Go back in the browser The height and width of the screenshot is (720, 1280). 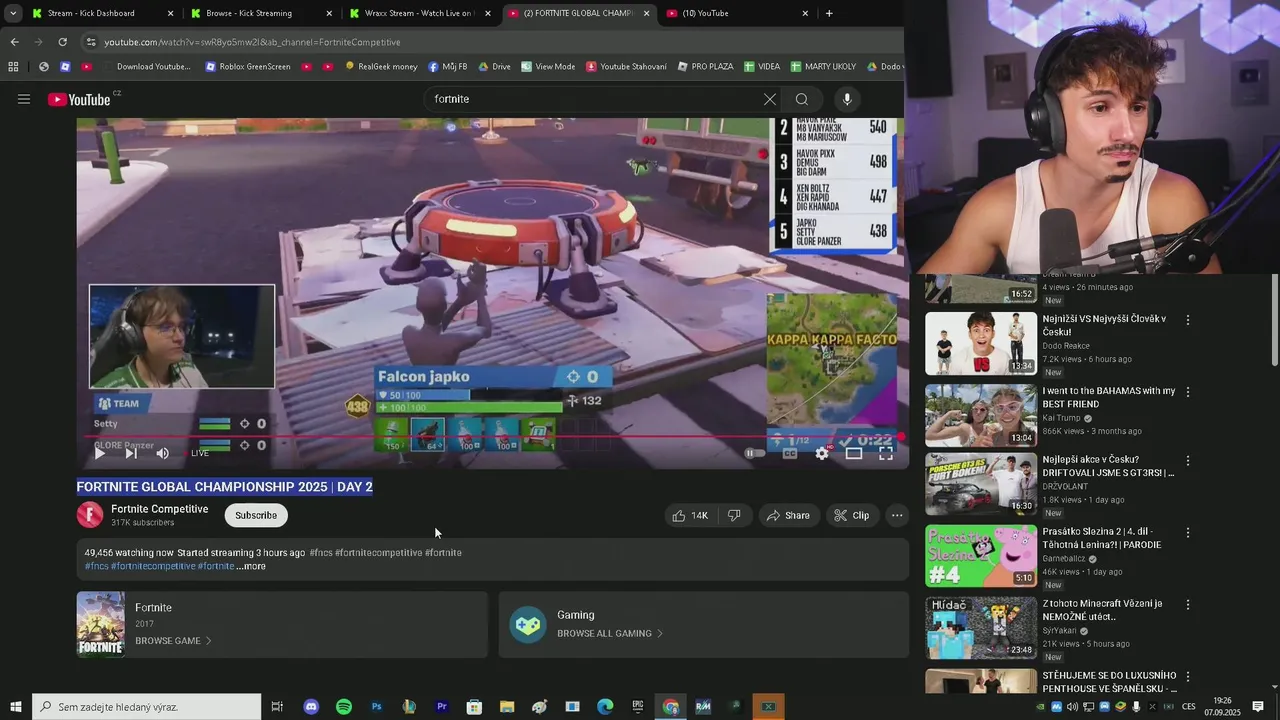pos(14,42)
